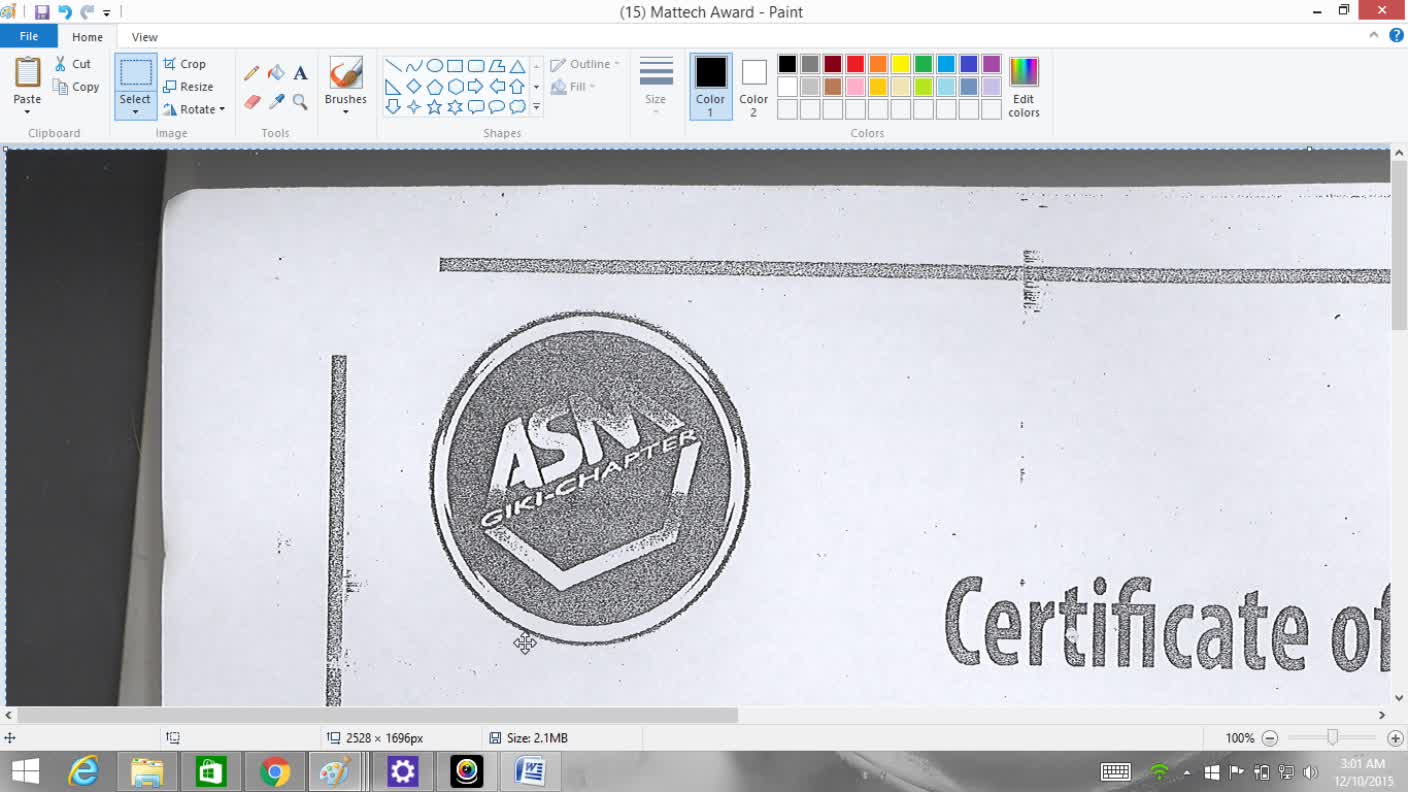Click the zoom slider handle
The height and width of the screenshot is (792, 1408).
[1332, 738]
